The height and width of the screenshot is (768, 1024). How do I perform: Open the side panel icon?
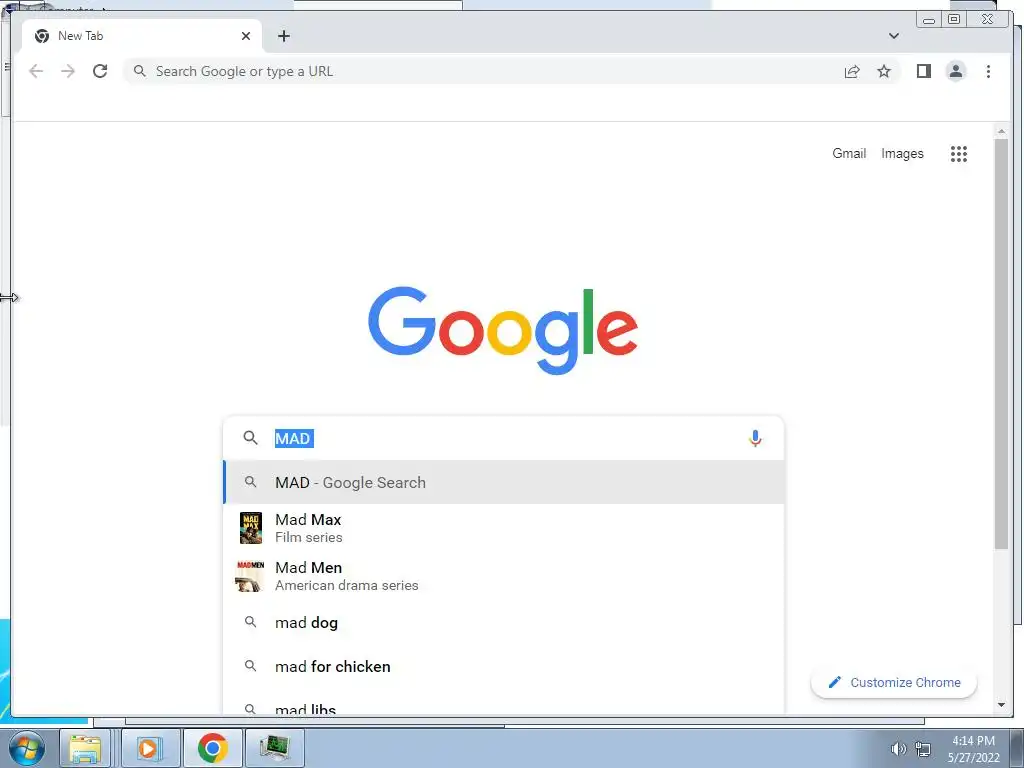pos(923,71)
